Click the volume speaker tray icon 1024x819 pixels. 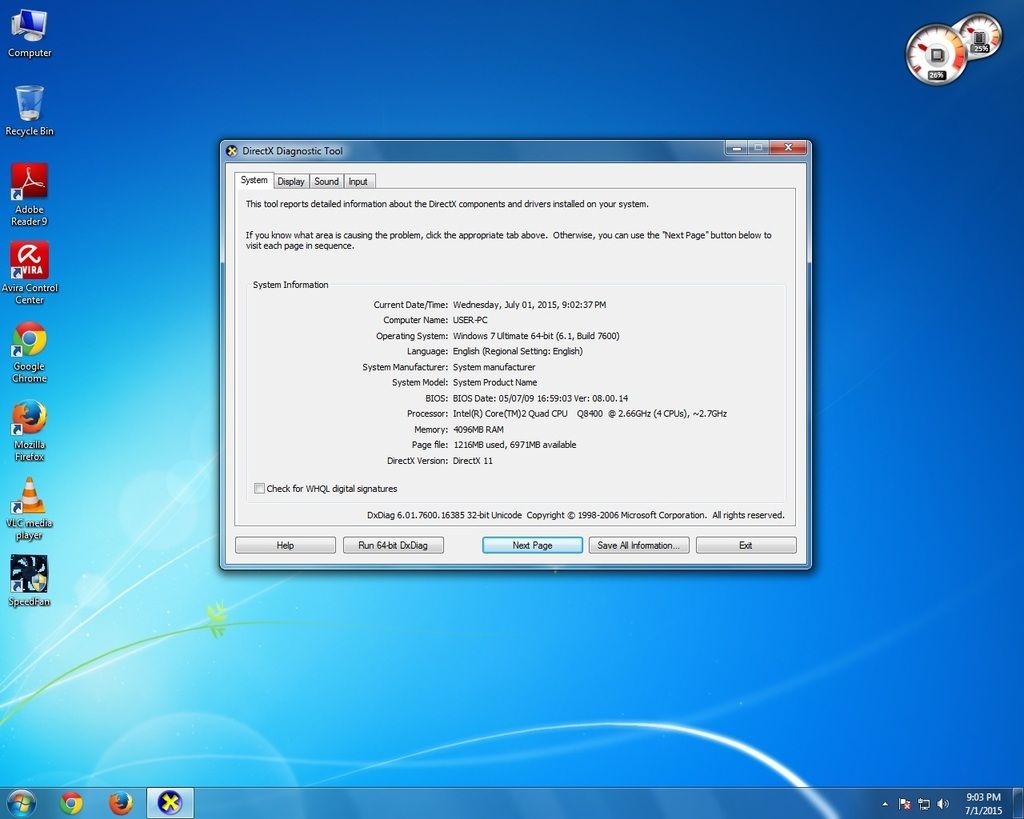[942, 804]
